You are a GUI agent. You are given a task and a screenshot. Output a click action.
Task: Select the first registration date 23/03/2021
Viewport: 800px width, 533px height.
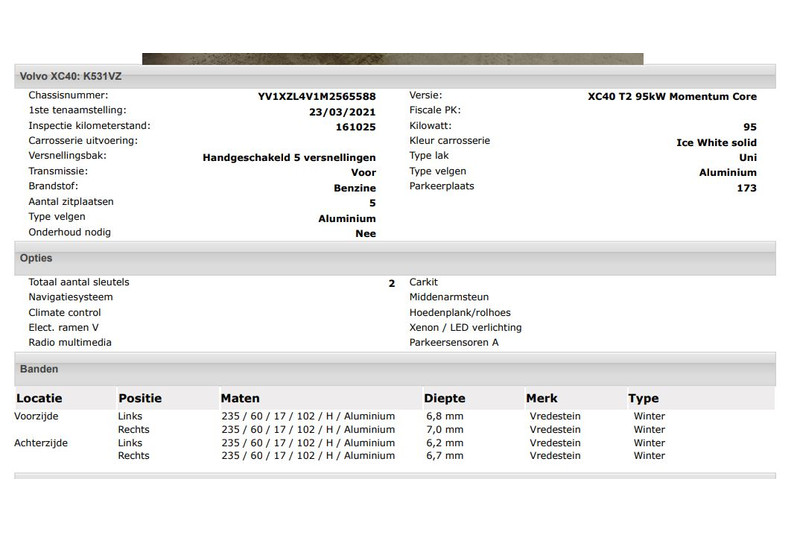pos(343,112)
